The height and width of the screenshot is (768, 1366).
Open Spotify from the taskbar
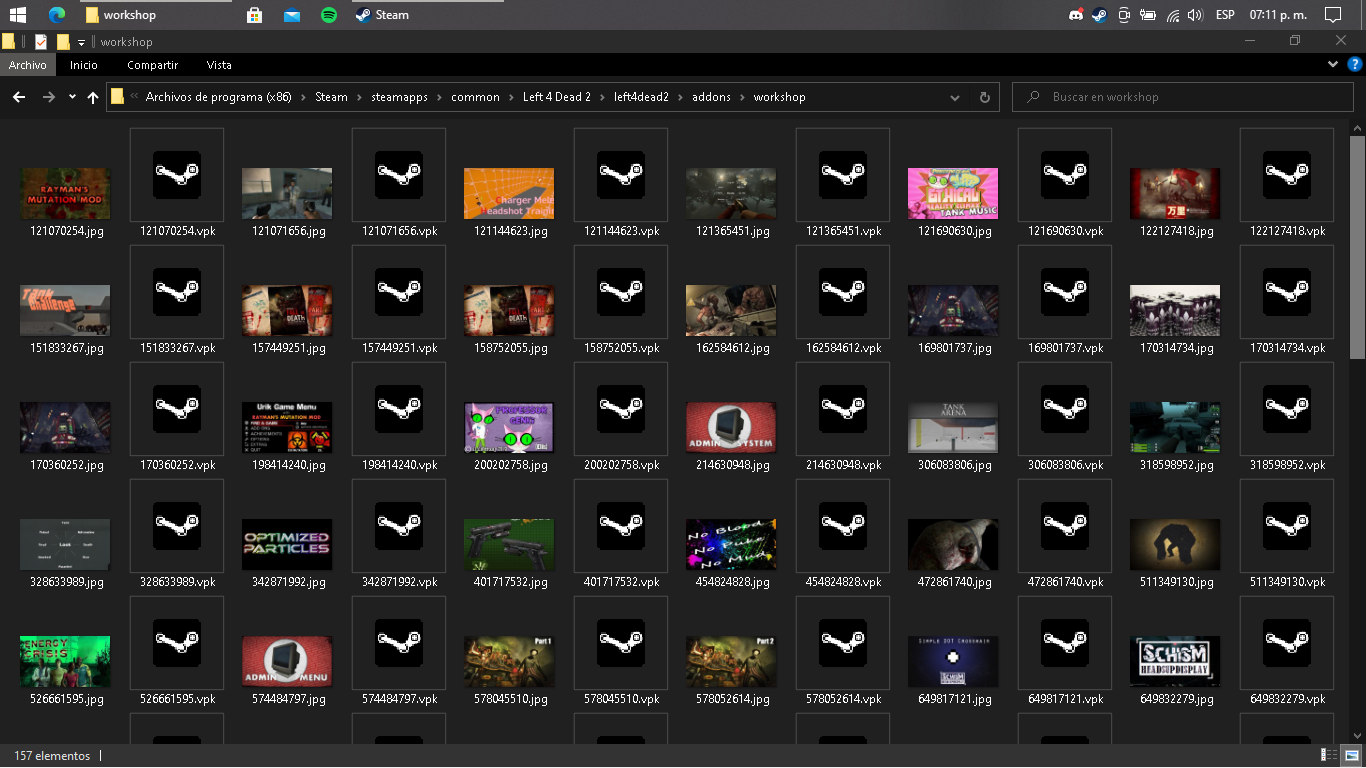(329, 15)
